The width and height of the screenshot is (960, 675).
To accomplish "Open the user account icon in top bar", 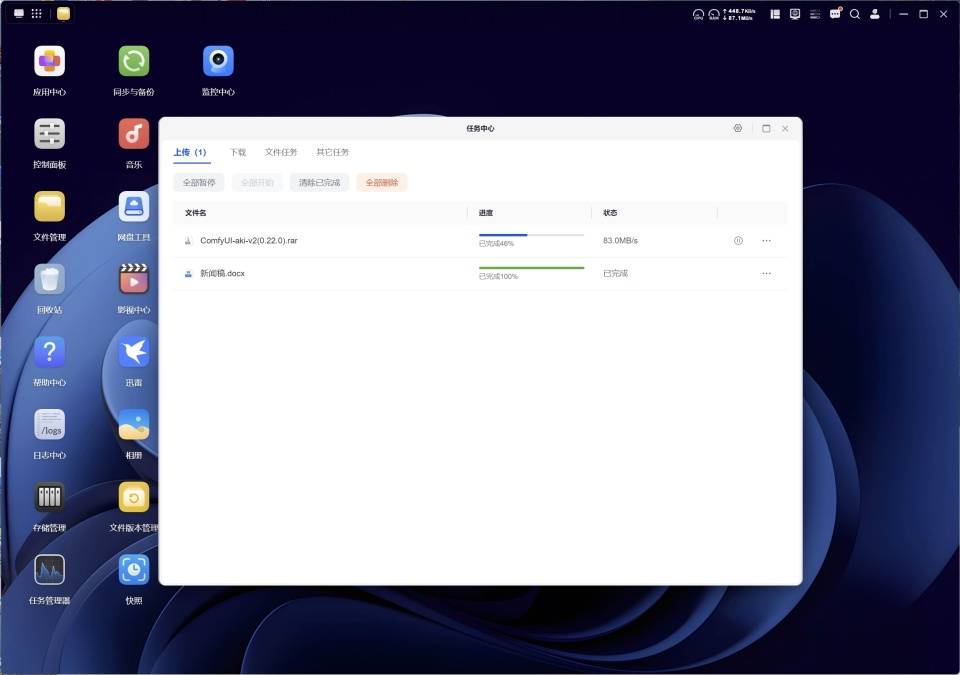I will point(875,13).
